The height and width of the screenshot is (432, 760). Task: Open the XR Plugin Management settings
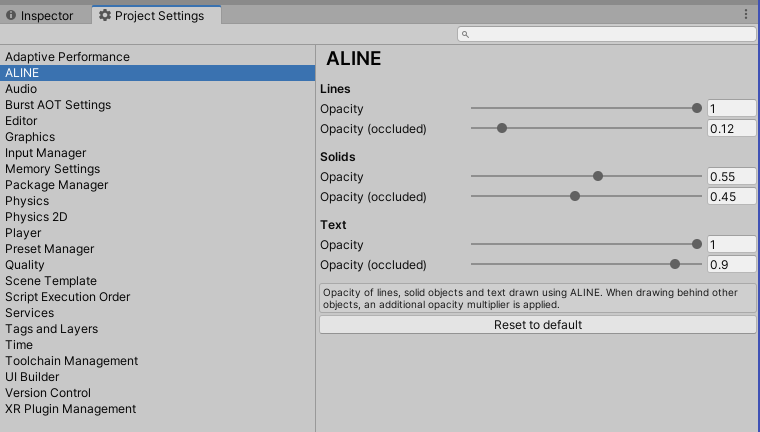[70, 409]
